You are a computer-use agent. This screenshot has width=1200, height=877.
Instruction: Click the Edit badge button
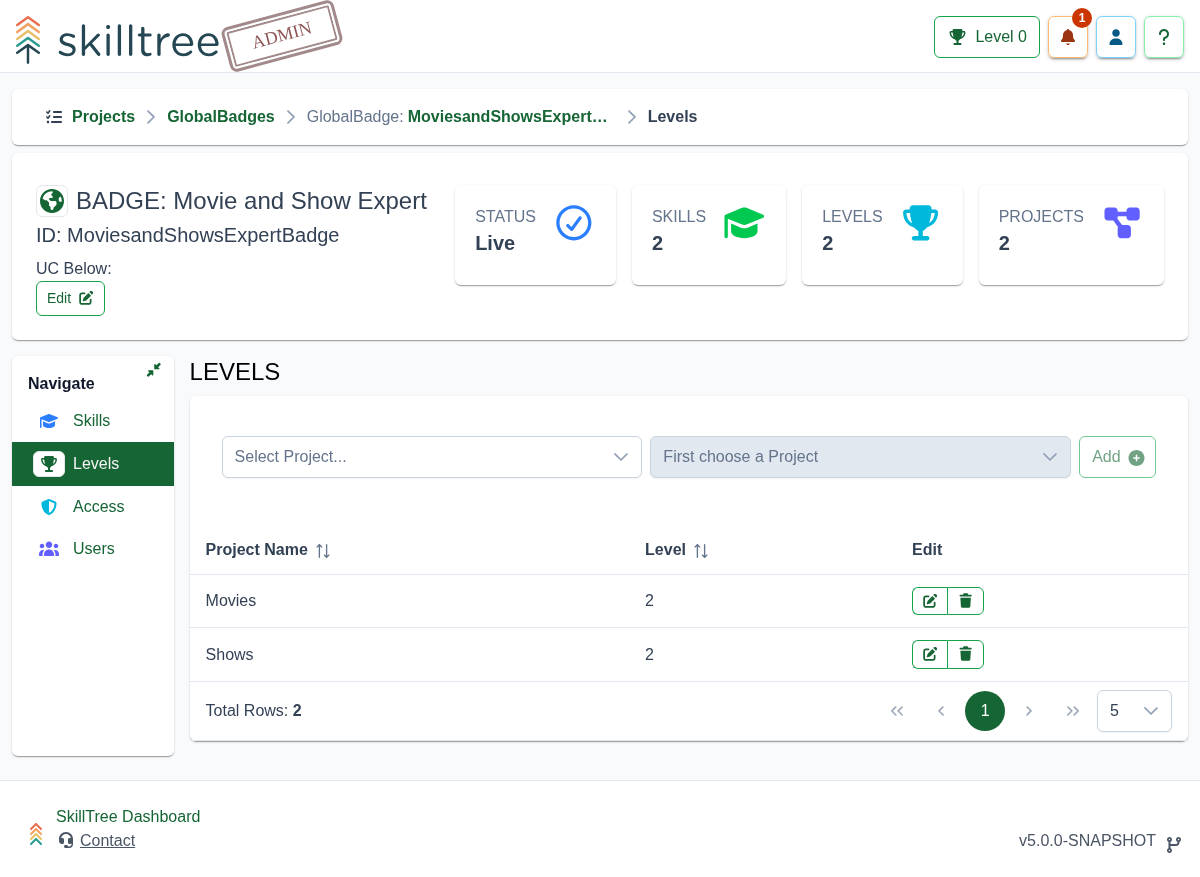tap(70, 298)
